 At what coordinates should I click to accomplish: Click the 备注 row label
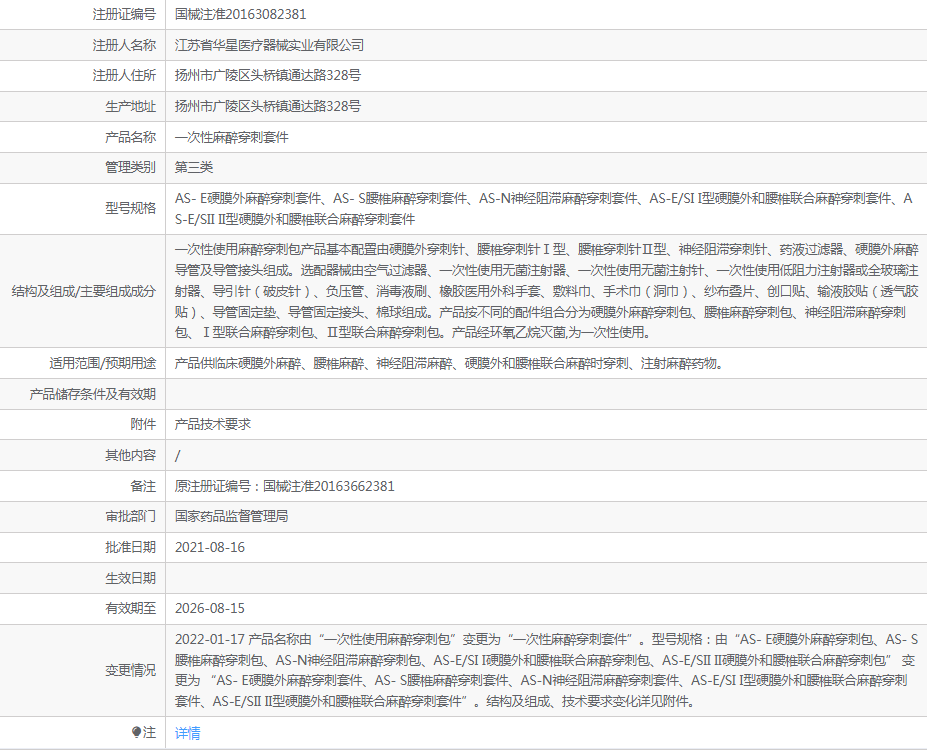point(143,486)
